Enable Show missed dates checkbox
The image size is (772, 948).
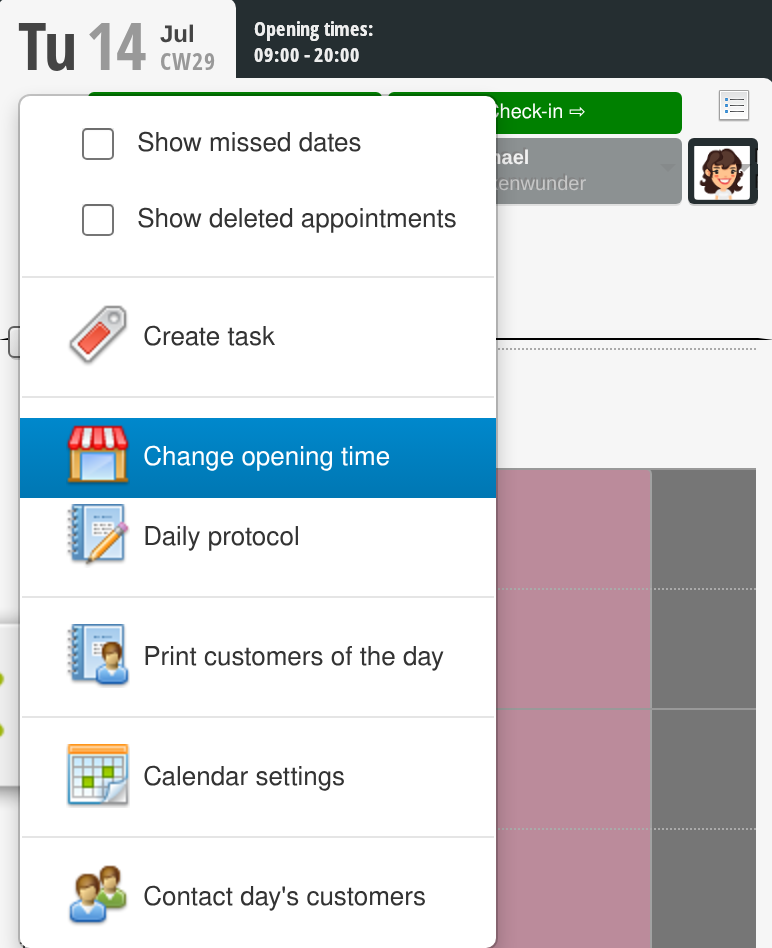click(x=98, y=144)
